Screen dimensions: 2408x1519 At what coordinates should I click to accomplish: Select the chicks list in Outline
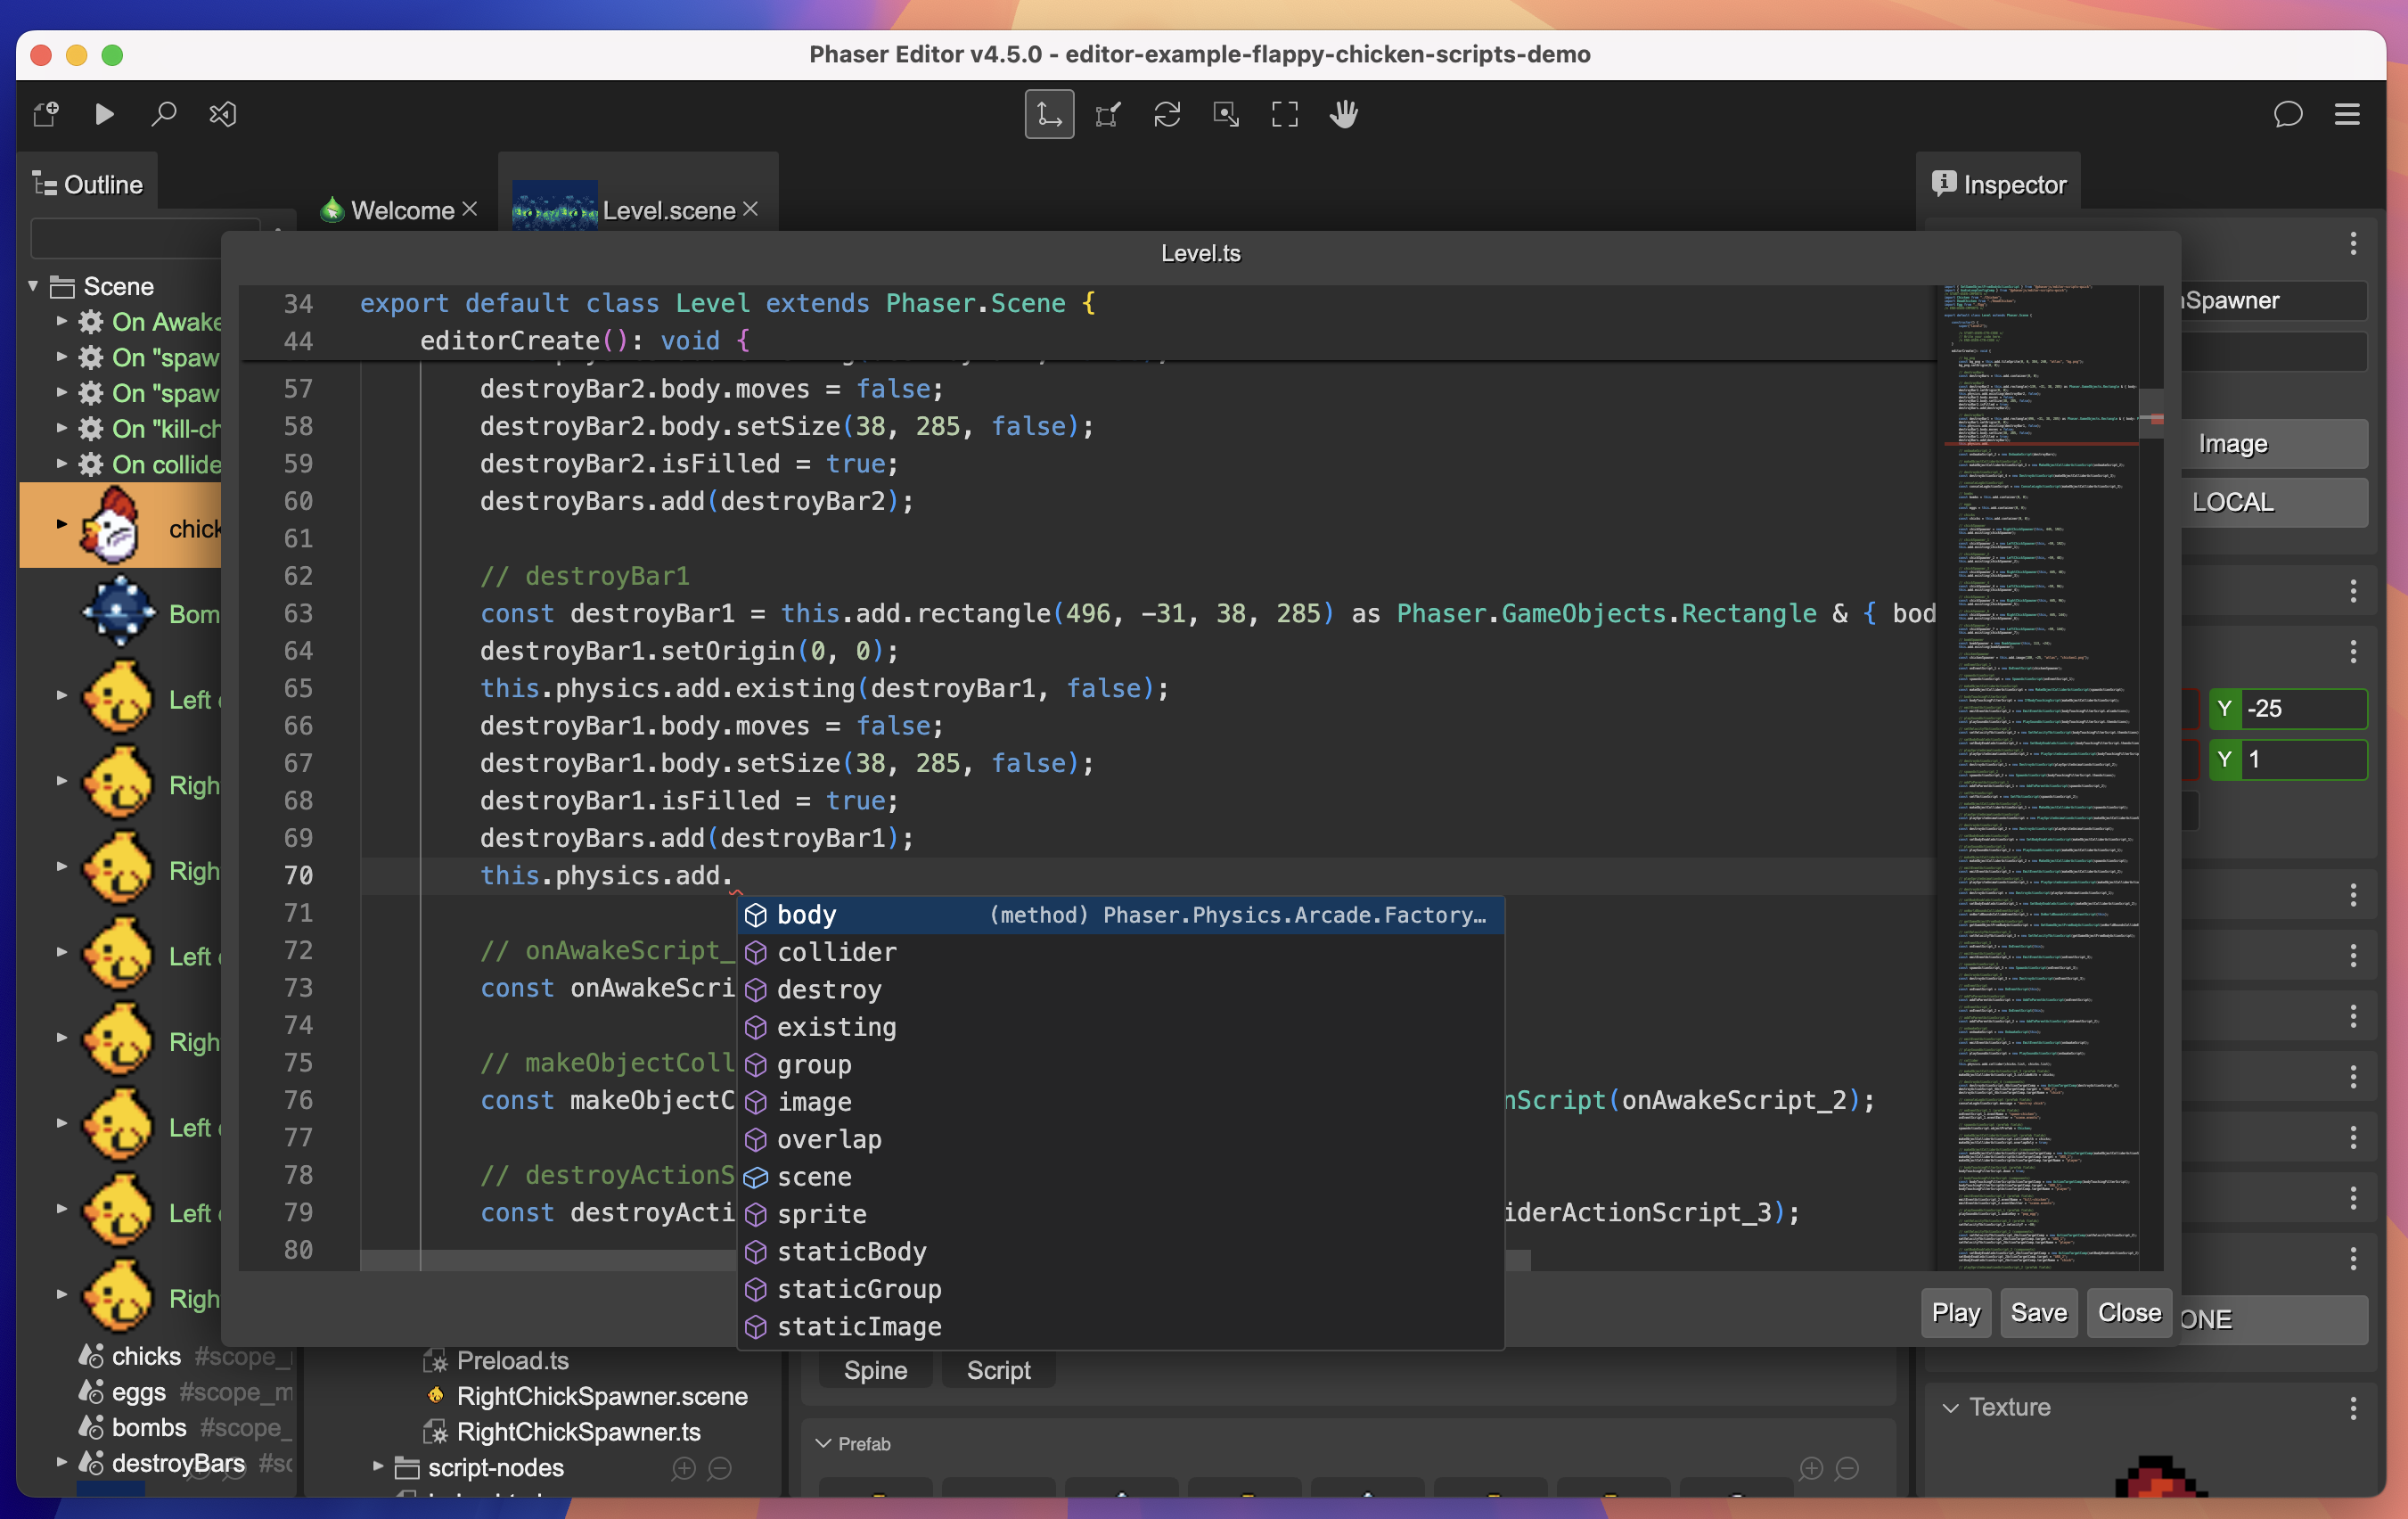click(146, 1357)
